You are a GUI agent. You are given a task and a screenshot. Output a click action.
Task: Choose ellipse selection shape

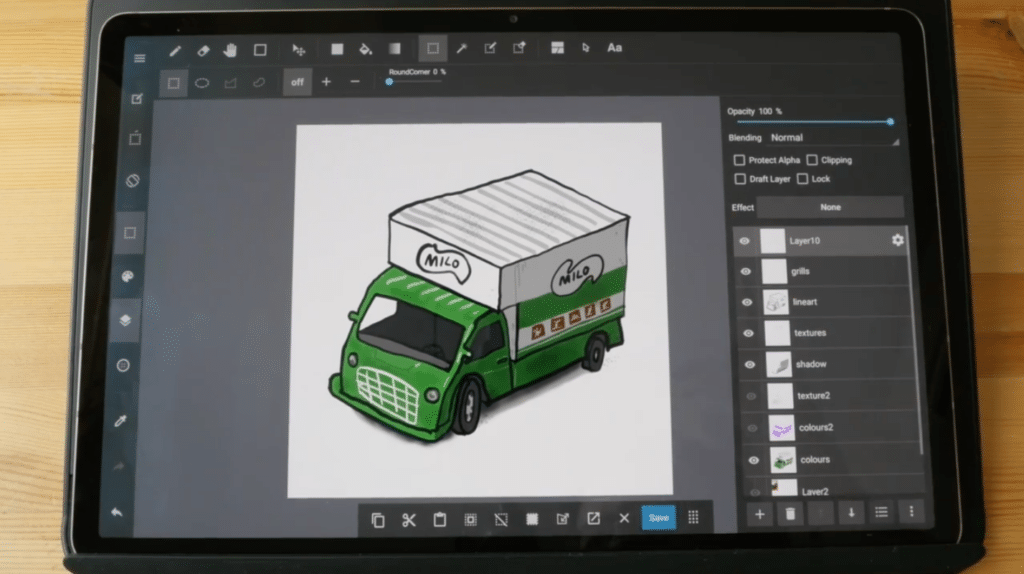click(202, 83)
